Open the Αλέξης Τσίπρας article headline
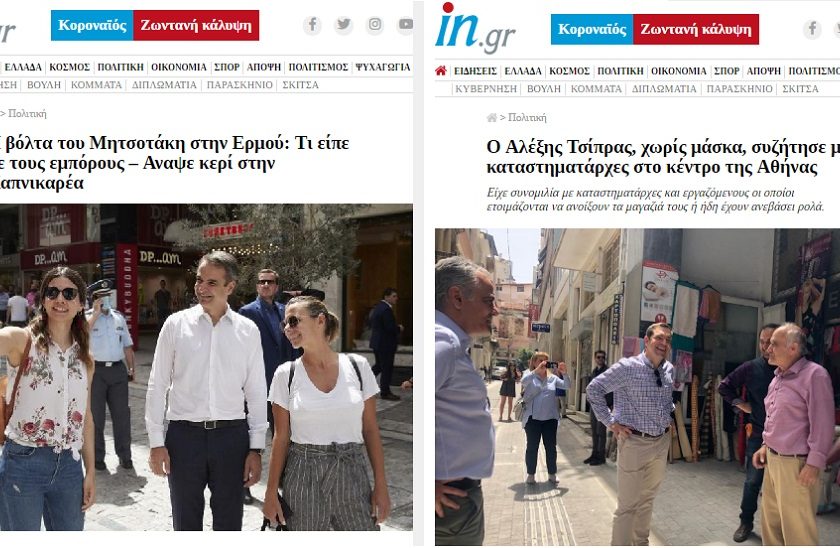 click(x=663, y=156)
